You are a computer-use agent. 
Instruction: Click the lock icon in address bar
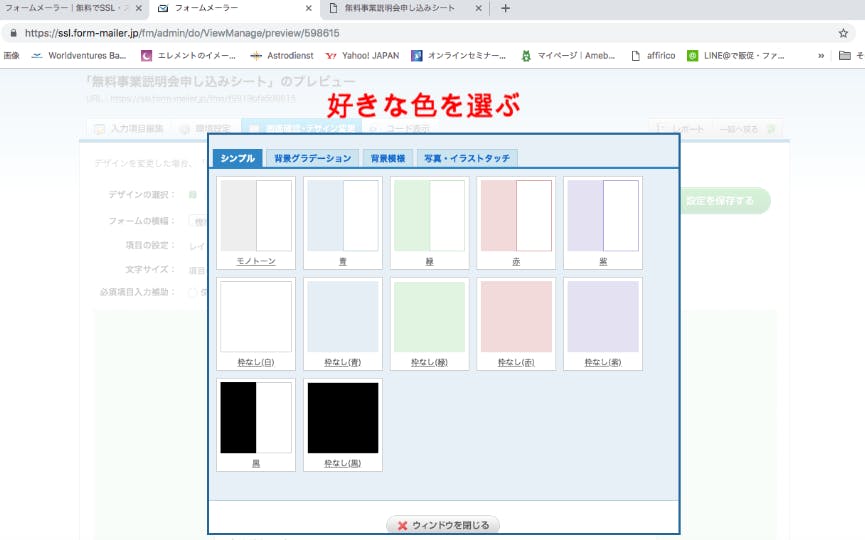(13, 33)
